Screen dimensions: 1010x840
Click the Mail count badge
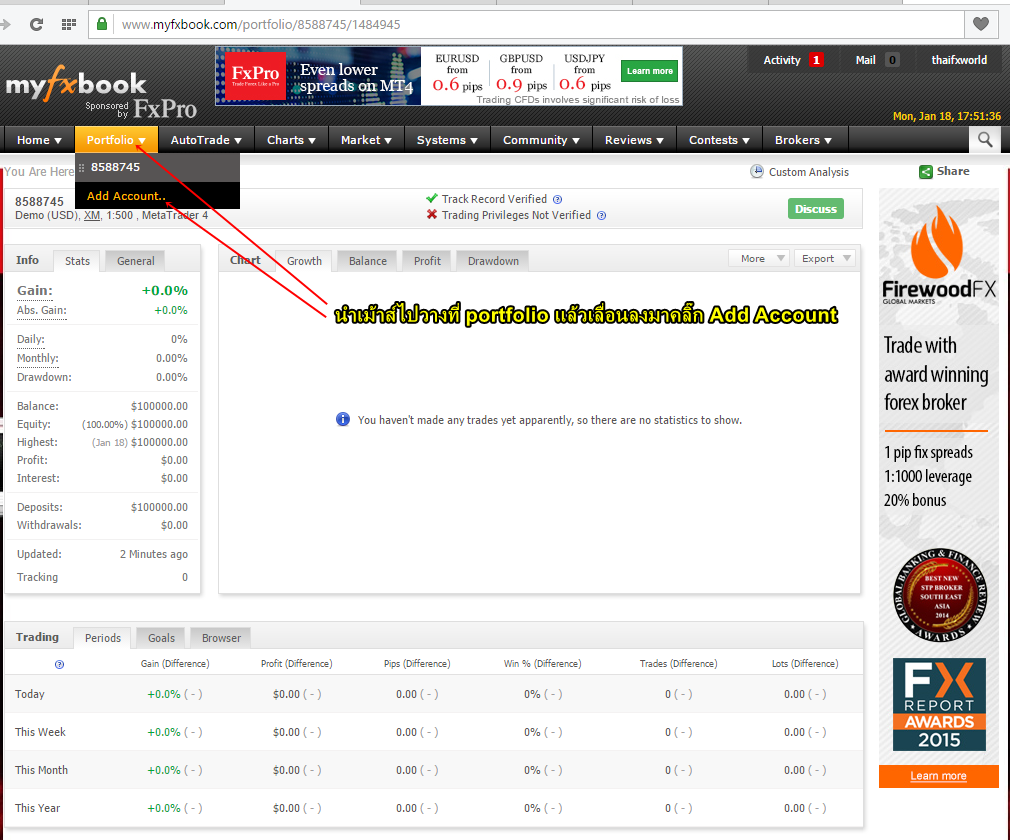(x=892, y=60)
